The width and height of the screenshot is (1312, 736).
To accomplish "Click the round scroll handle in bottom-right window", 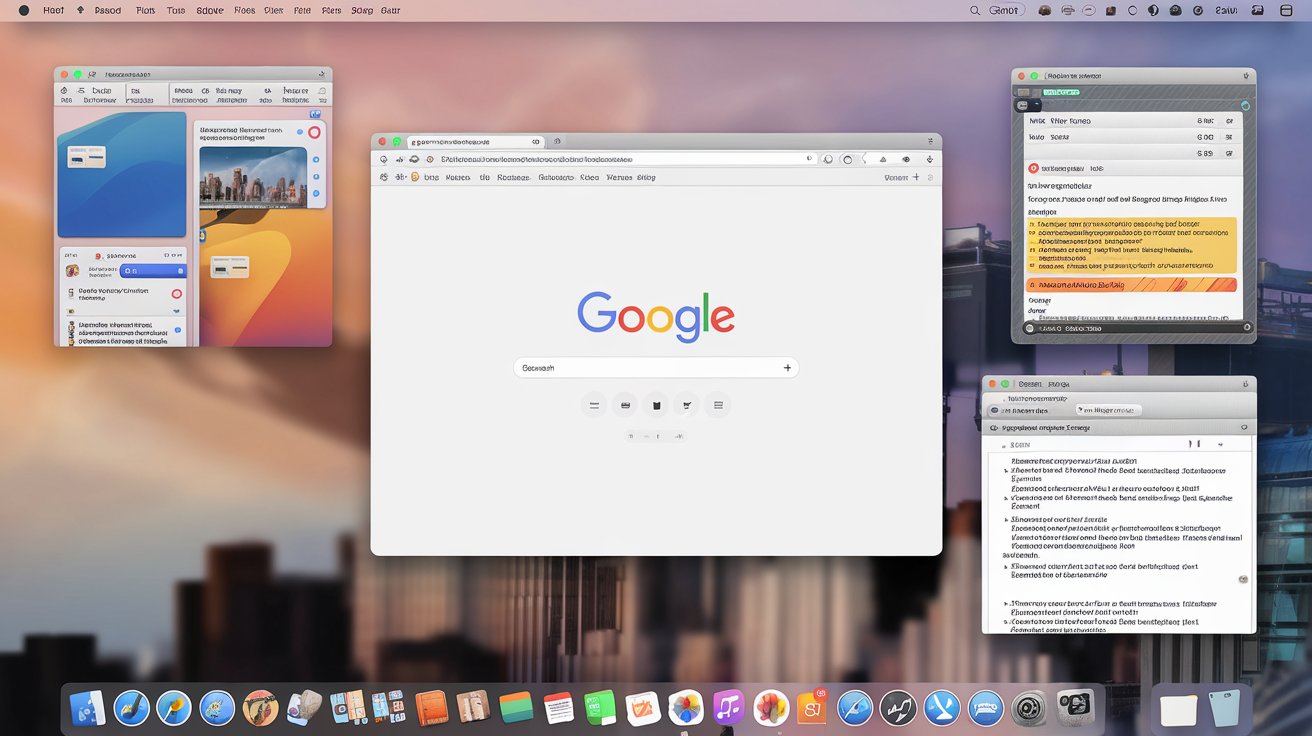I will coord(1243,579).
